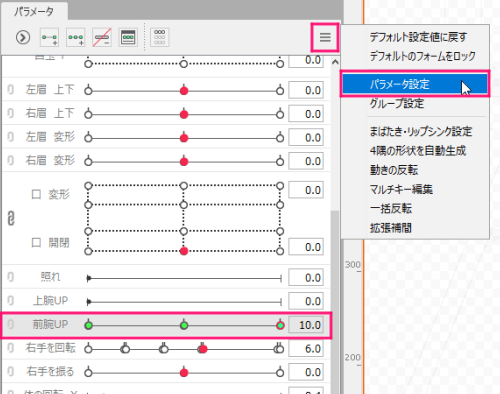Toggle link icon beside 右眉 上下
500x394 pixels.
tap(11, 113)
